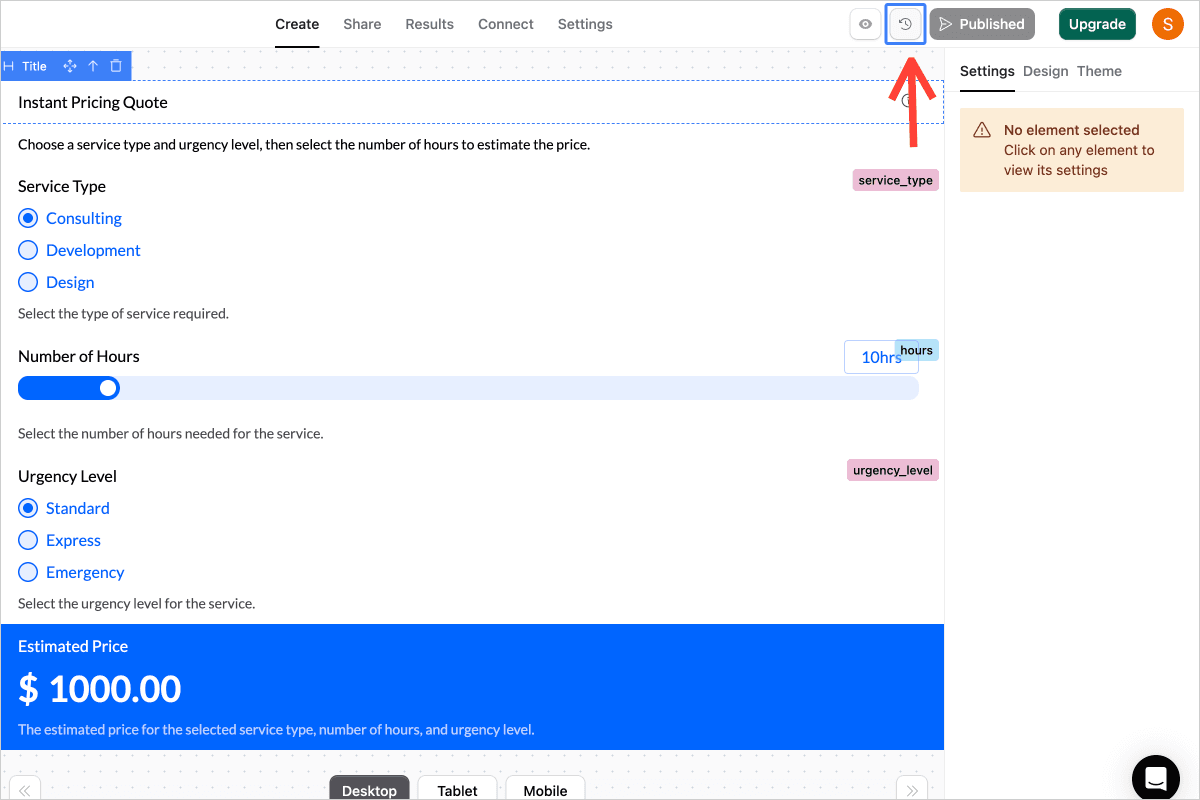Click 'The estimated price for the selected' description
The image size is (1200, 800).
tap(276, 729)
